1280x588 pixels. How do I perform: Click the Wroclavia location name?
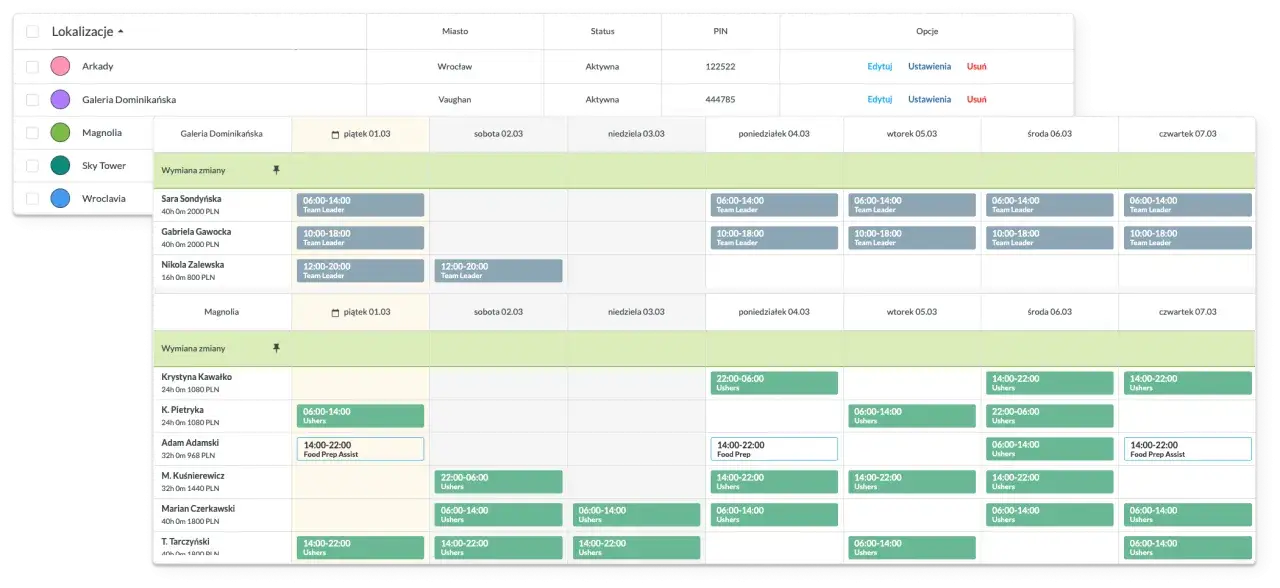click(104, 198)
